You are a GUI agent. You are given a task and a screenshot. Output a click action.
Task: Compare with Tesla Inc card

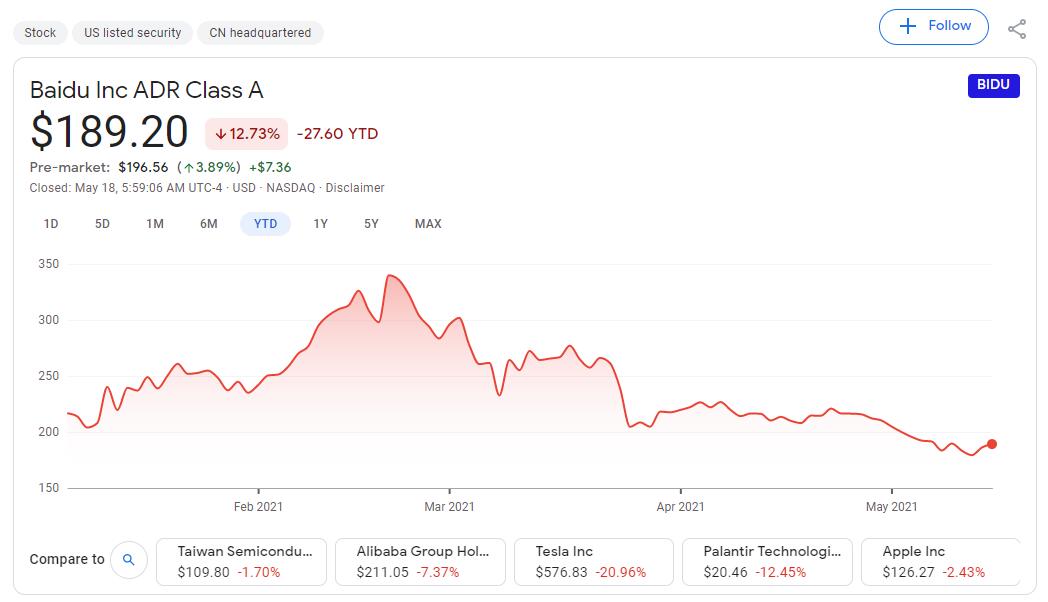[594, 562]
